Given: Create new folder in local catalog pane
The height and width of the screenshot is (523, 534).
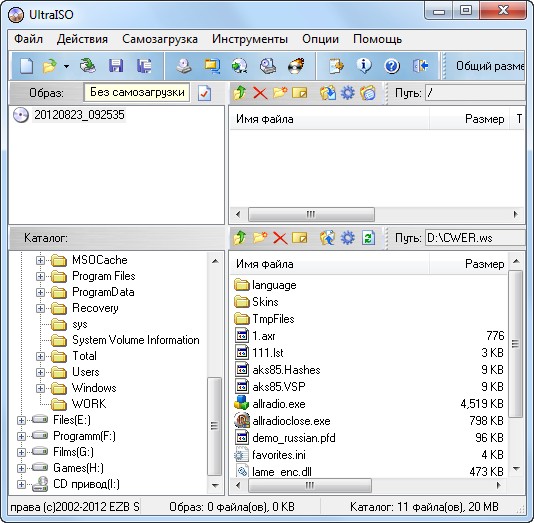Looking at the screenshot, I should [x=260, y=237].
